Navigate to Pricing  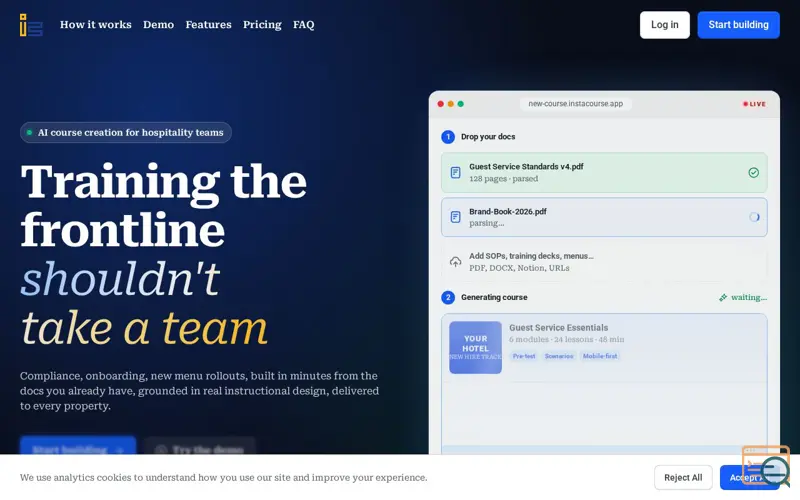tap(262, 24)
